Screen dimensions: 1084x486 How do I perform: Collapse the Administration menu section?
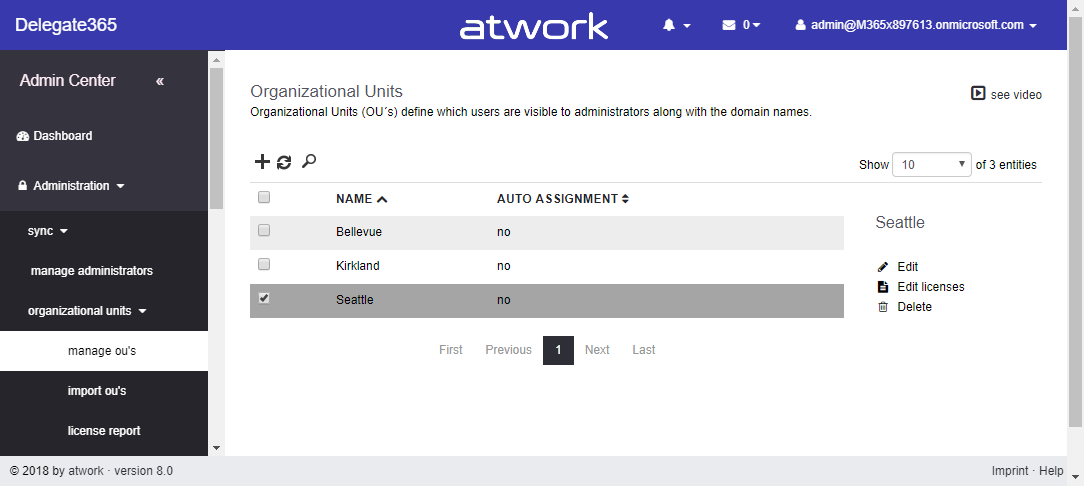pyautogui.click(x=72, y=186)
